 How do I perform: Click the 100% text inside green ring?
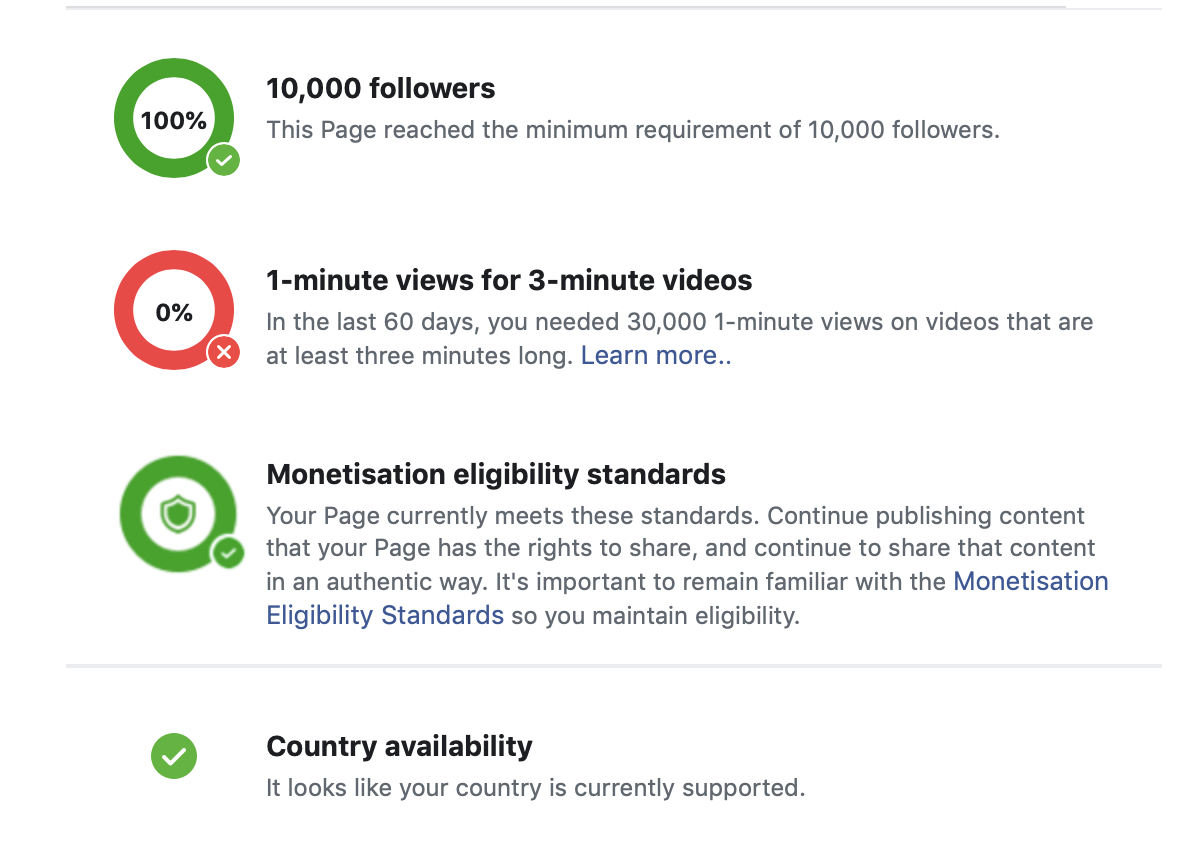coord(174,121)
